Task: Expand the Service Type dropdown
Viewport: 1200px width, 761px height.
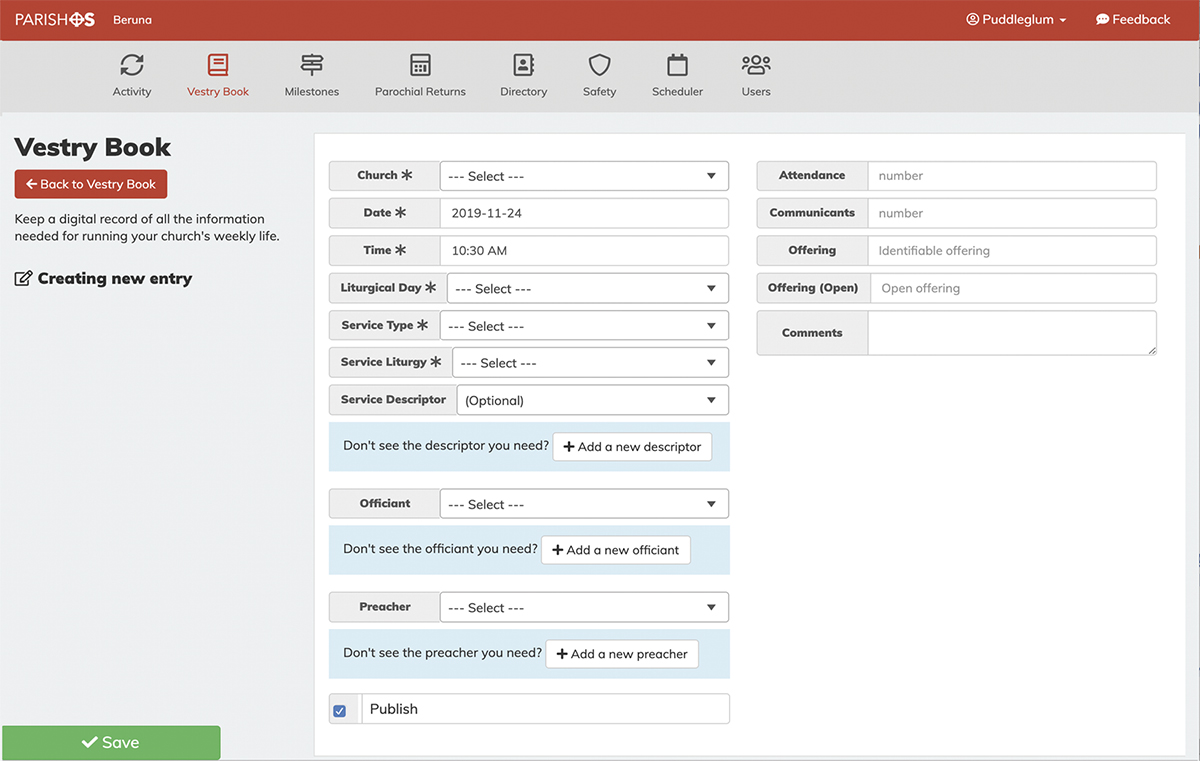Action: [584, 326]
